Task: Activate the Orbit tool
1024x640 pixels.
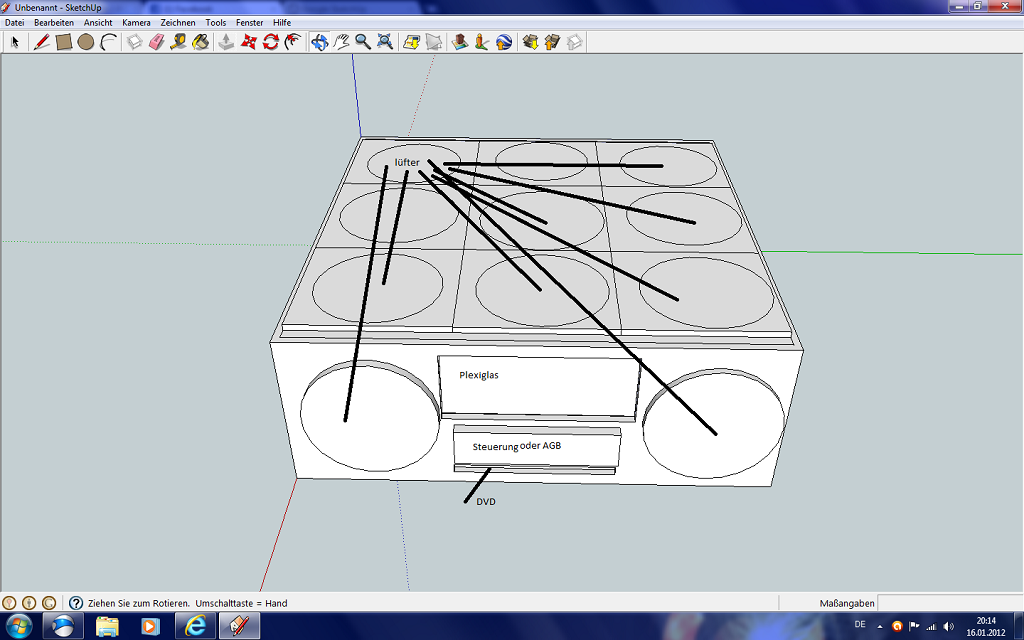Action: coord(319,41)
